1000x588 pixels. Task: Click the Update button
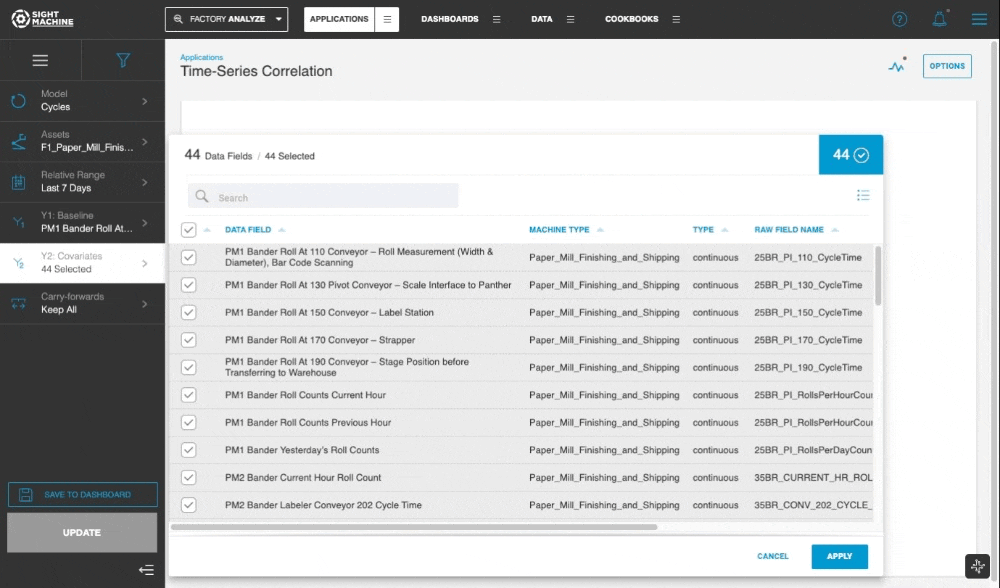pyautogui.click(x=82, y=533)
